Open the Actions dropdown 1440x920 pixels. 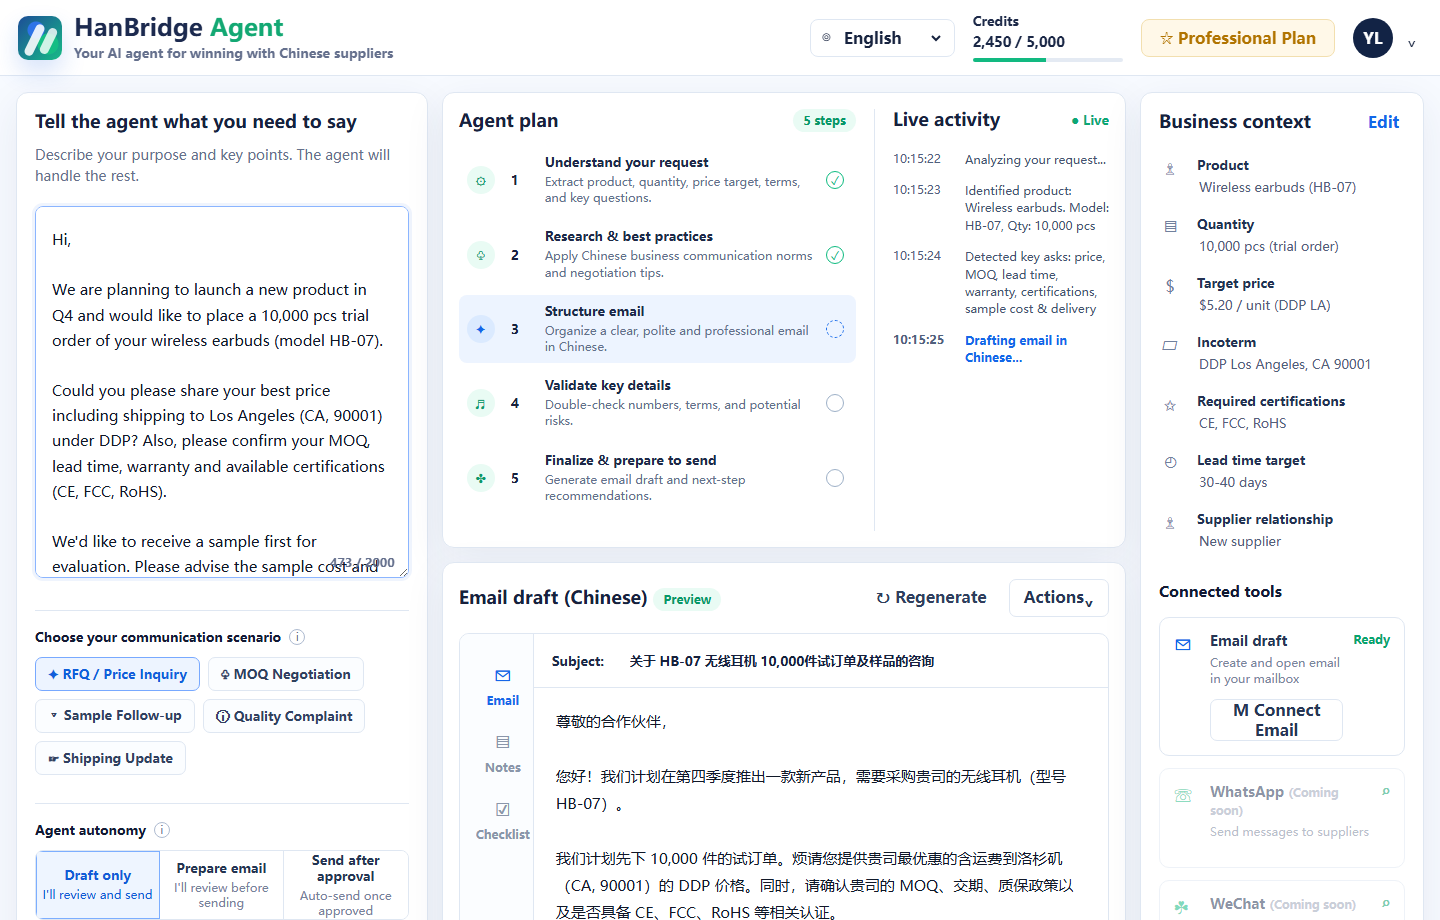click(1058, 598)
